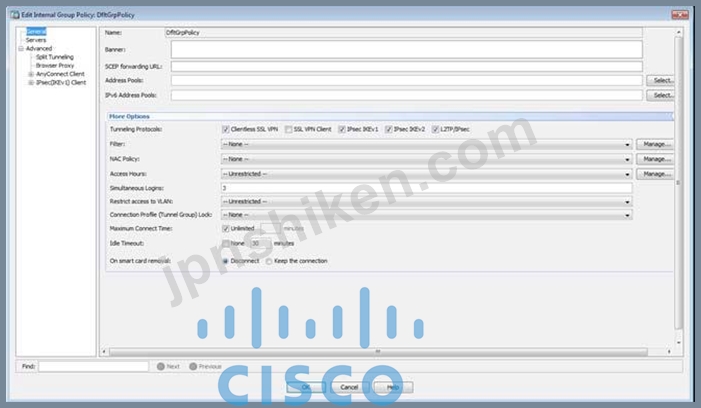The height and width of the screenshot is (408, 701).
Task: Click the Banner text field
Action: (x=406, y=50)
